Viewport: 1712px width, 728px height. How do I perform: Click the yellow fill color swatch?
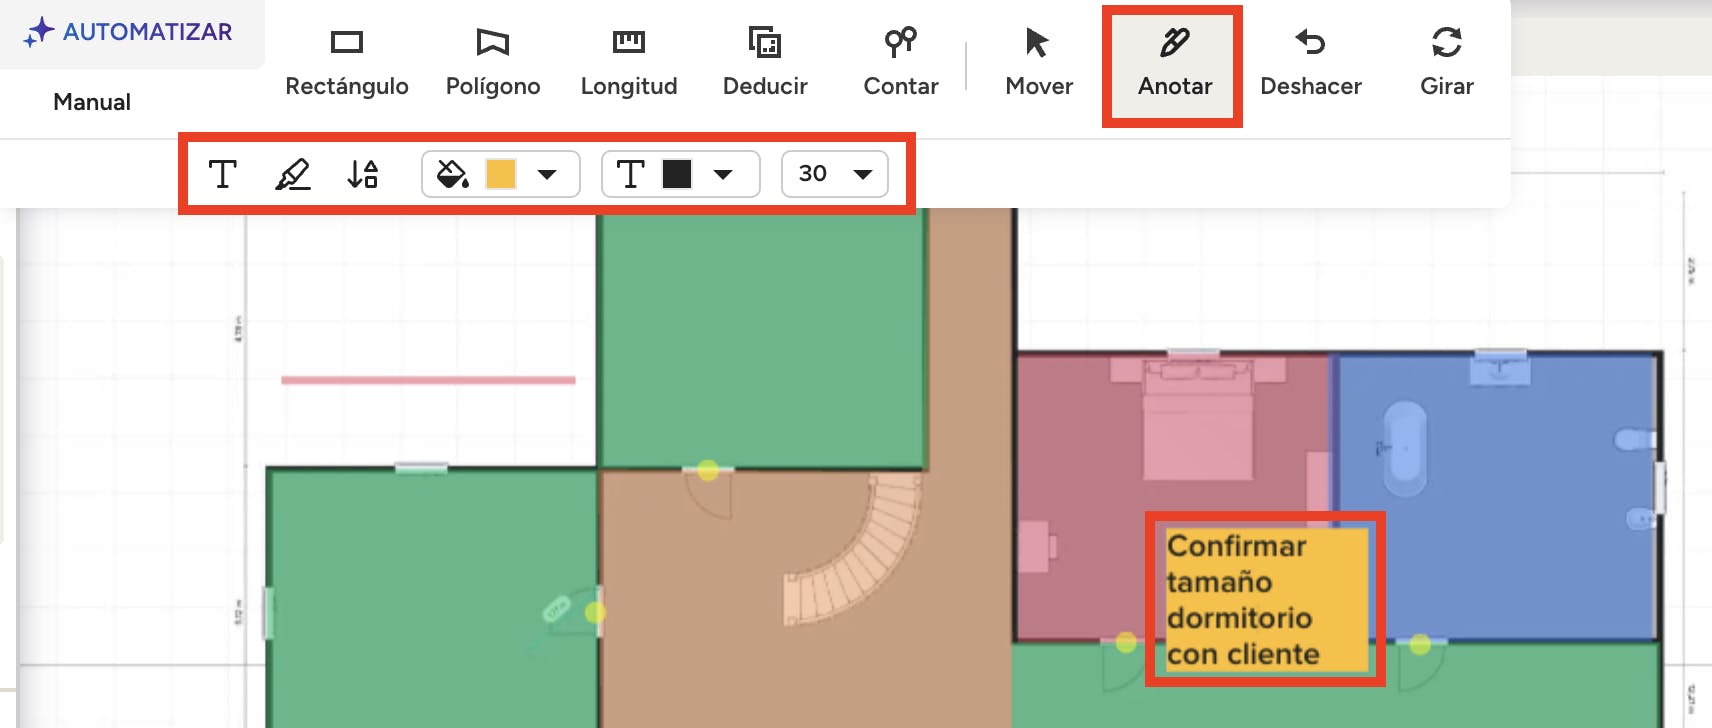tap(500, 174)
